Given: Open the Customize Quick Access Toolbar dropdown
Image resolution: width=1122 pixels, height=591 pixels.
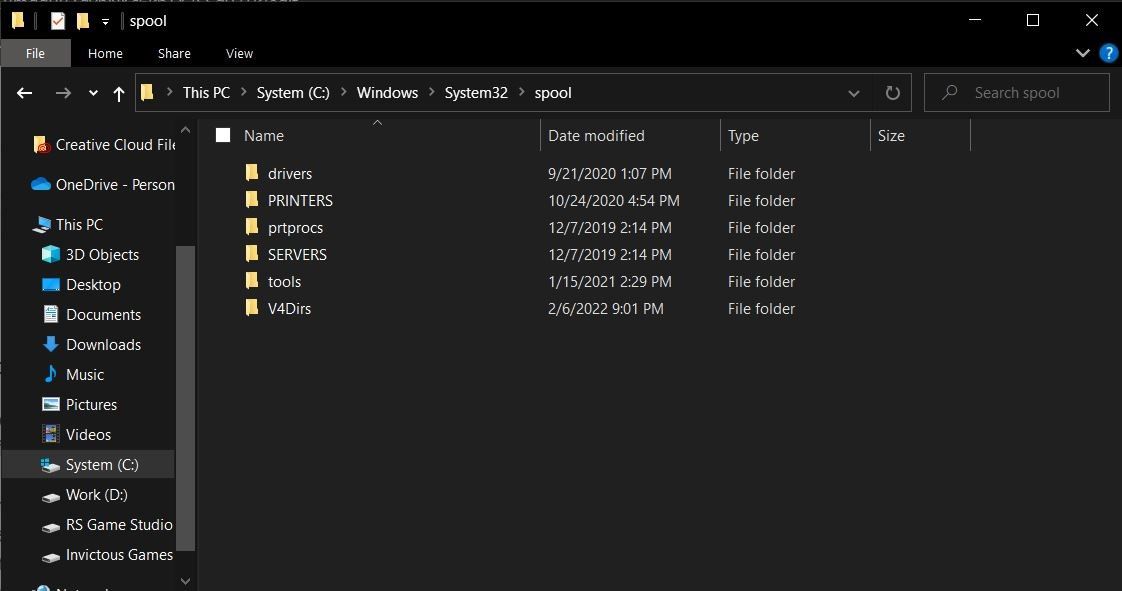Looking at the screenshot, I should point(105,21).
